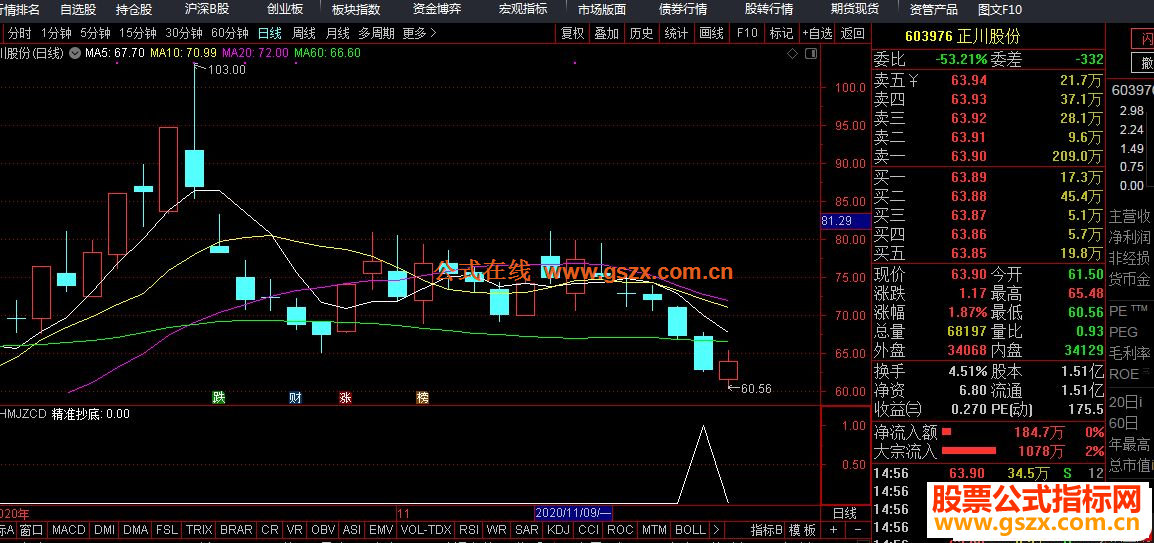
Task: Select the BRAR indicator tab
Action: pyautogui.click(x=236, y=530)
